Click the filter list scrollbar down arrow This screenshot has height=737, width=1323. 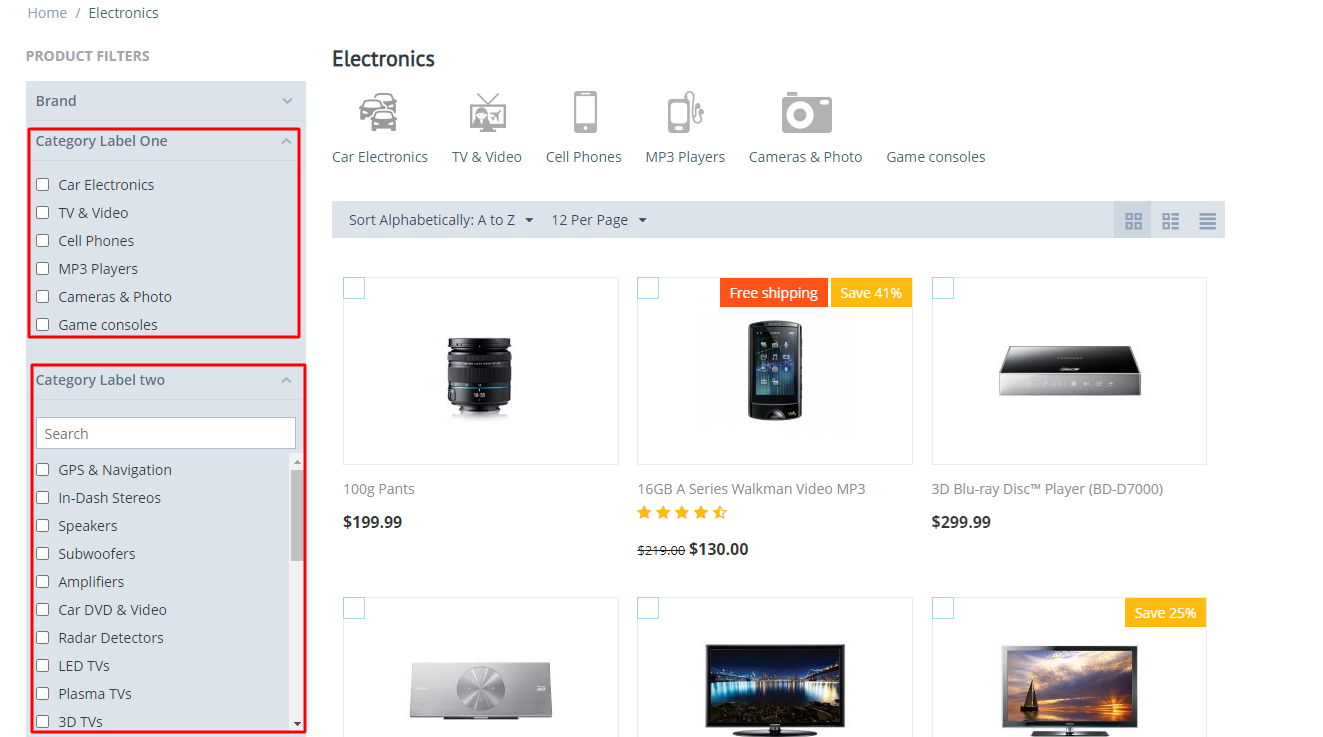tap(297, 723)
